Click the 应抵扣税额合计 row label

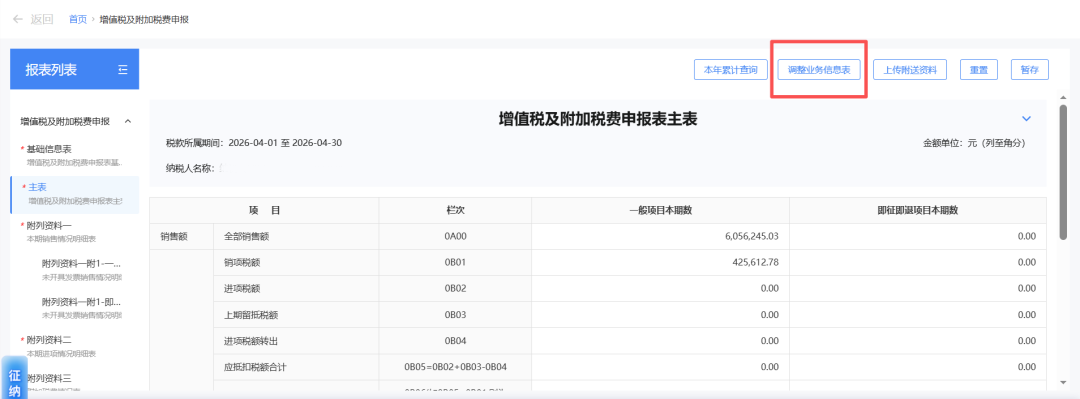(x=256, y=367)
